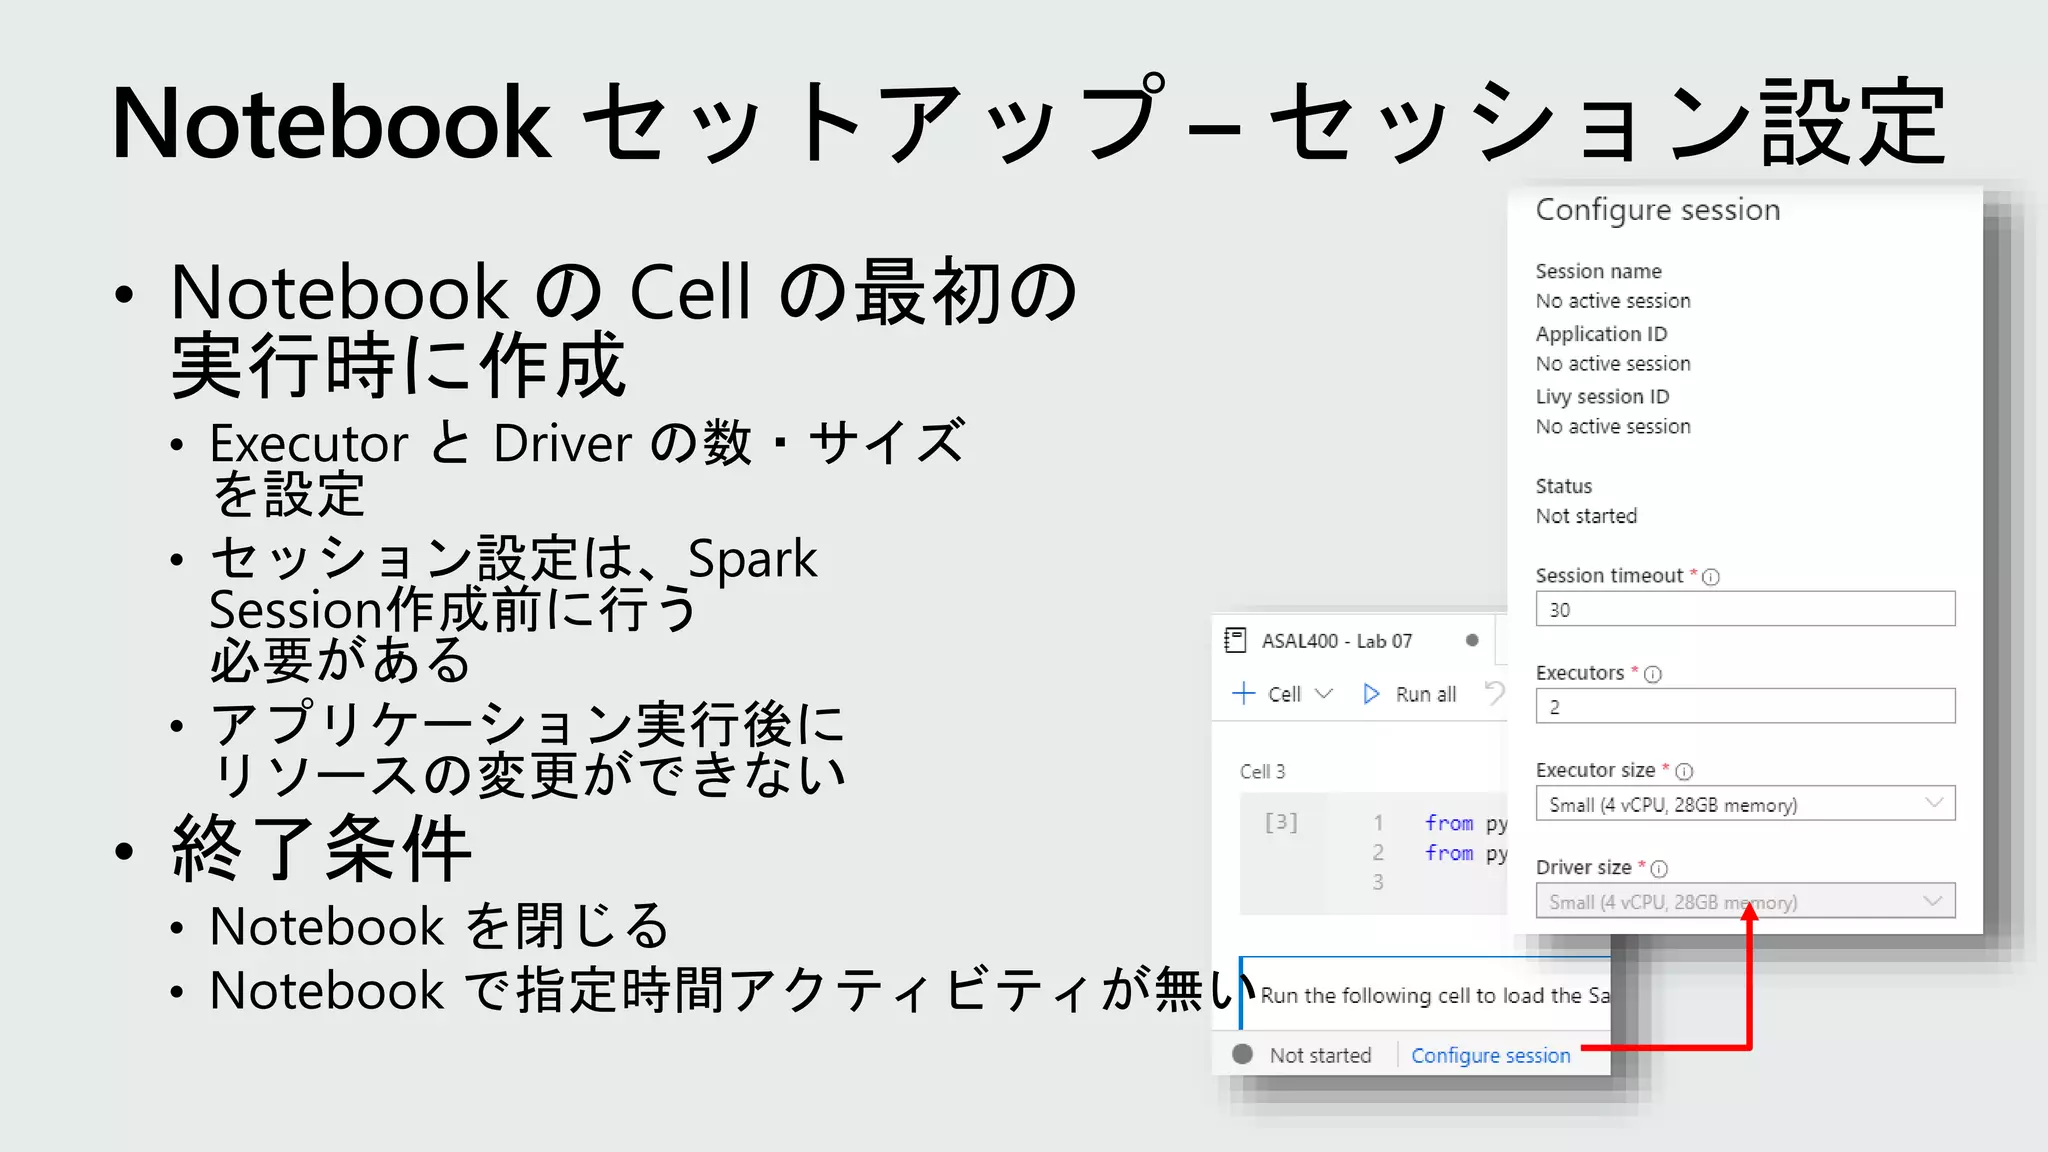Select the ASAL400 - Lab 07 tab
The width and height of the screenshot is (2048, 1152).
click(1353, 641)
